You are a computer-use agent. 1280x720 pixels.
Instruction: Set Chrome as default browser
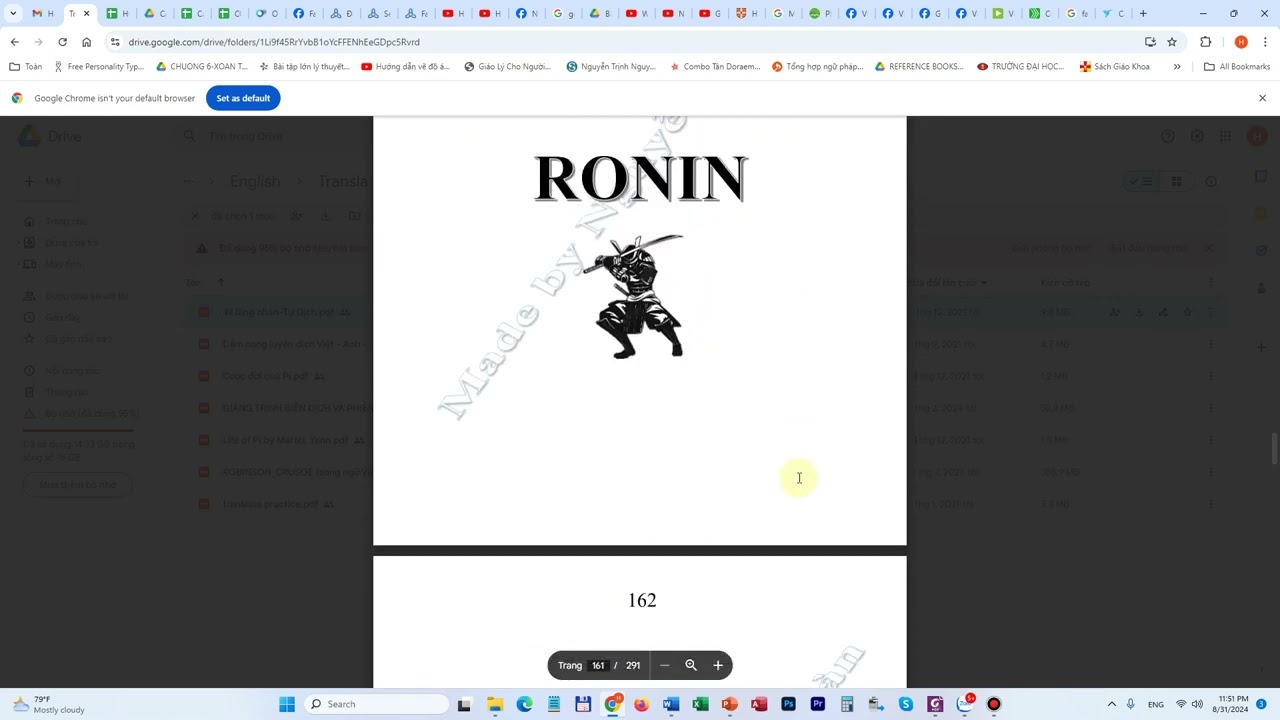[x=243, y=98]
